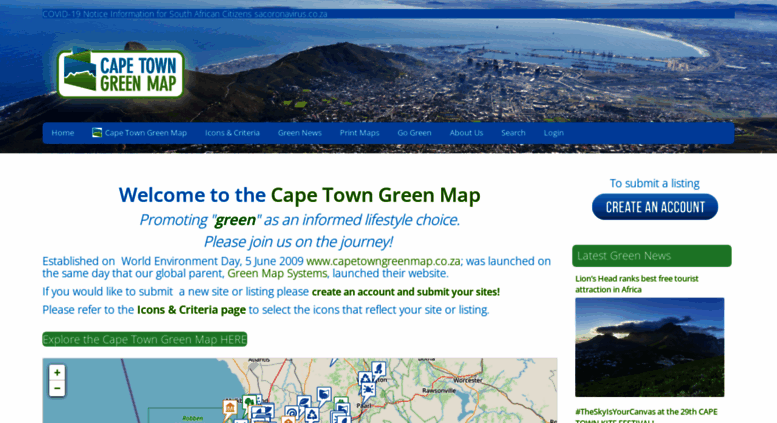Go to the Home page
This screenshot has width=777, height=423.
click(x=62, y=133)
